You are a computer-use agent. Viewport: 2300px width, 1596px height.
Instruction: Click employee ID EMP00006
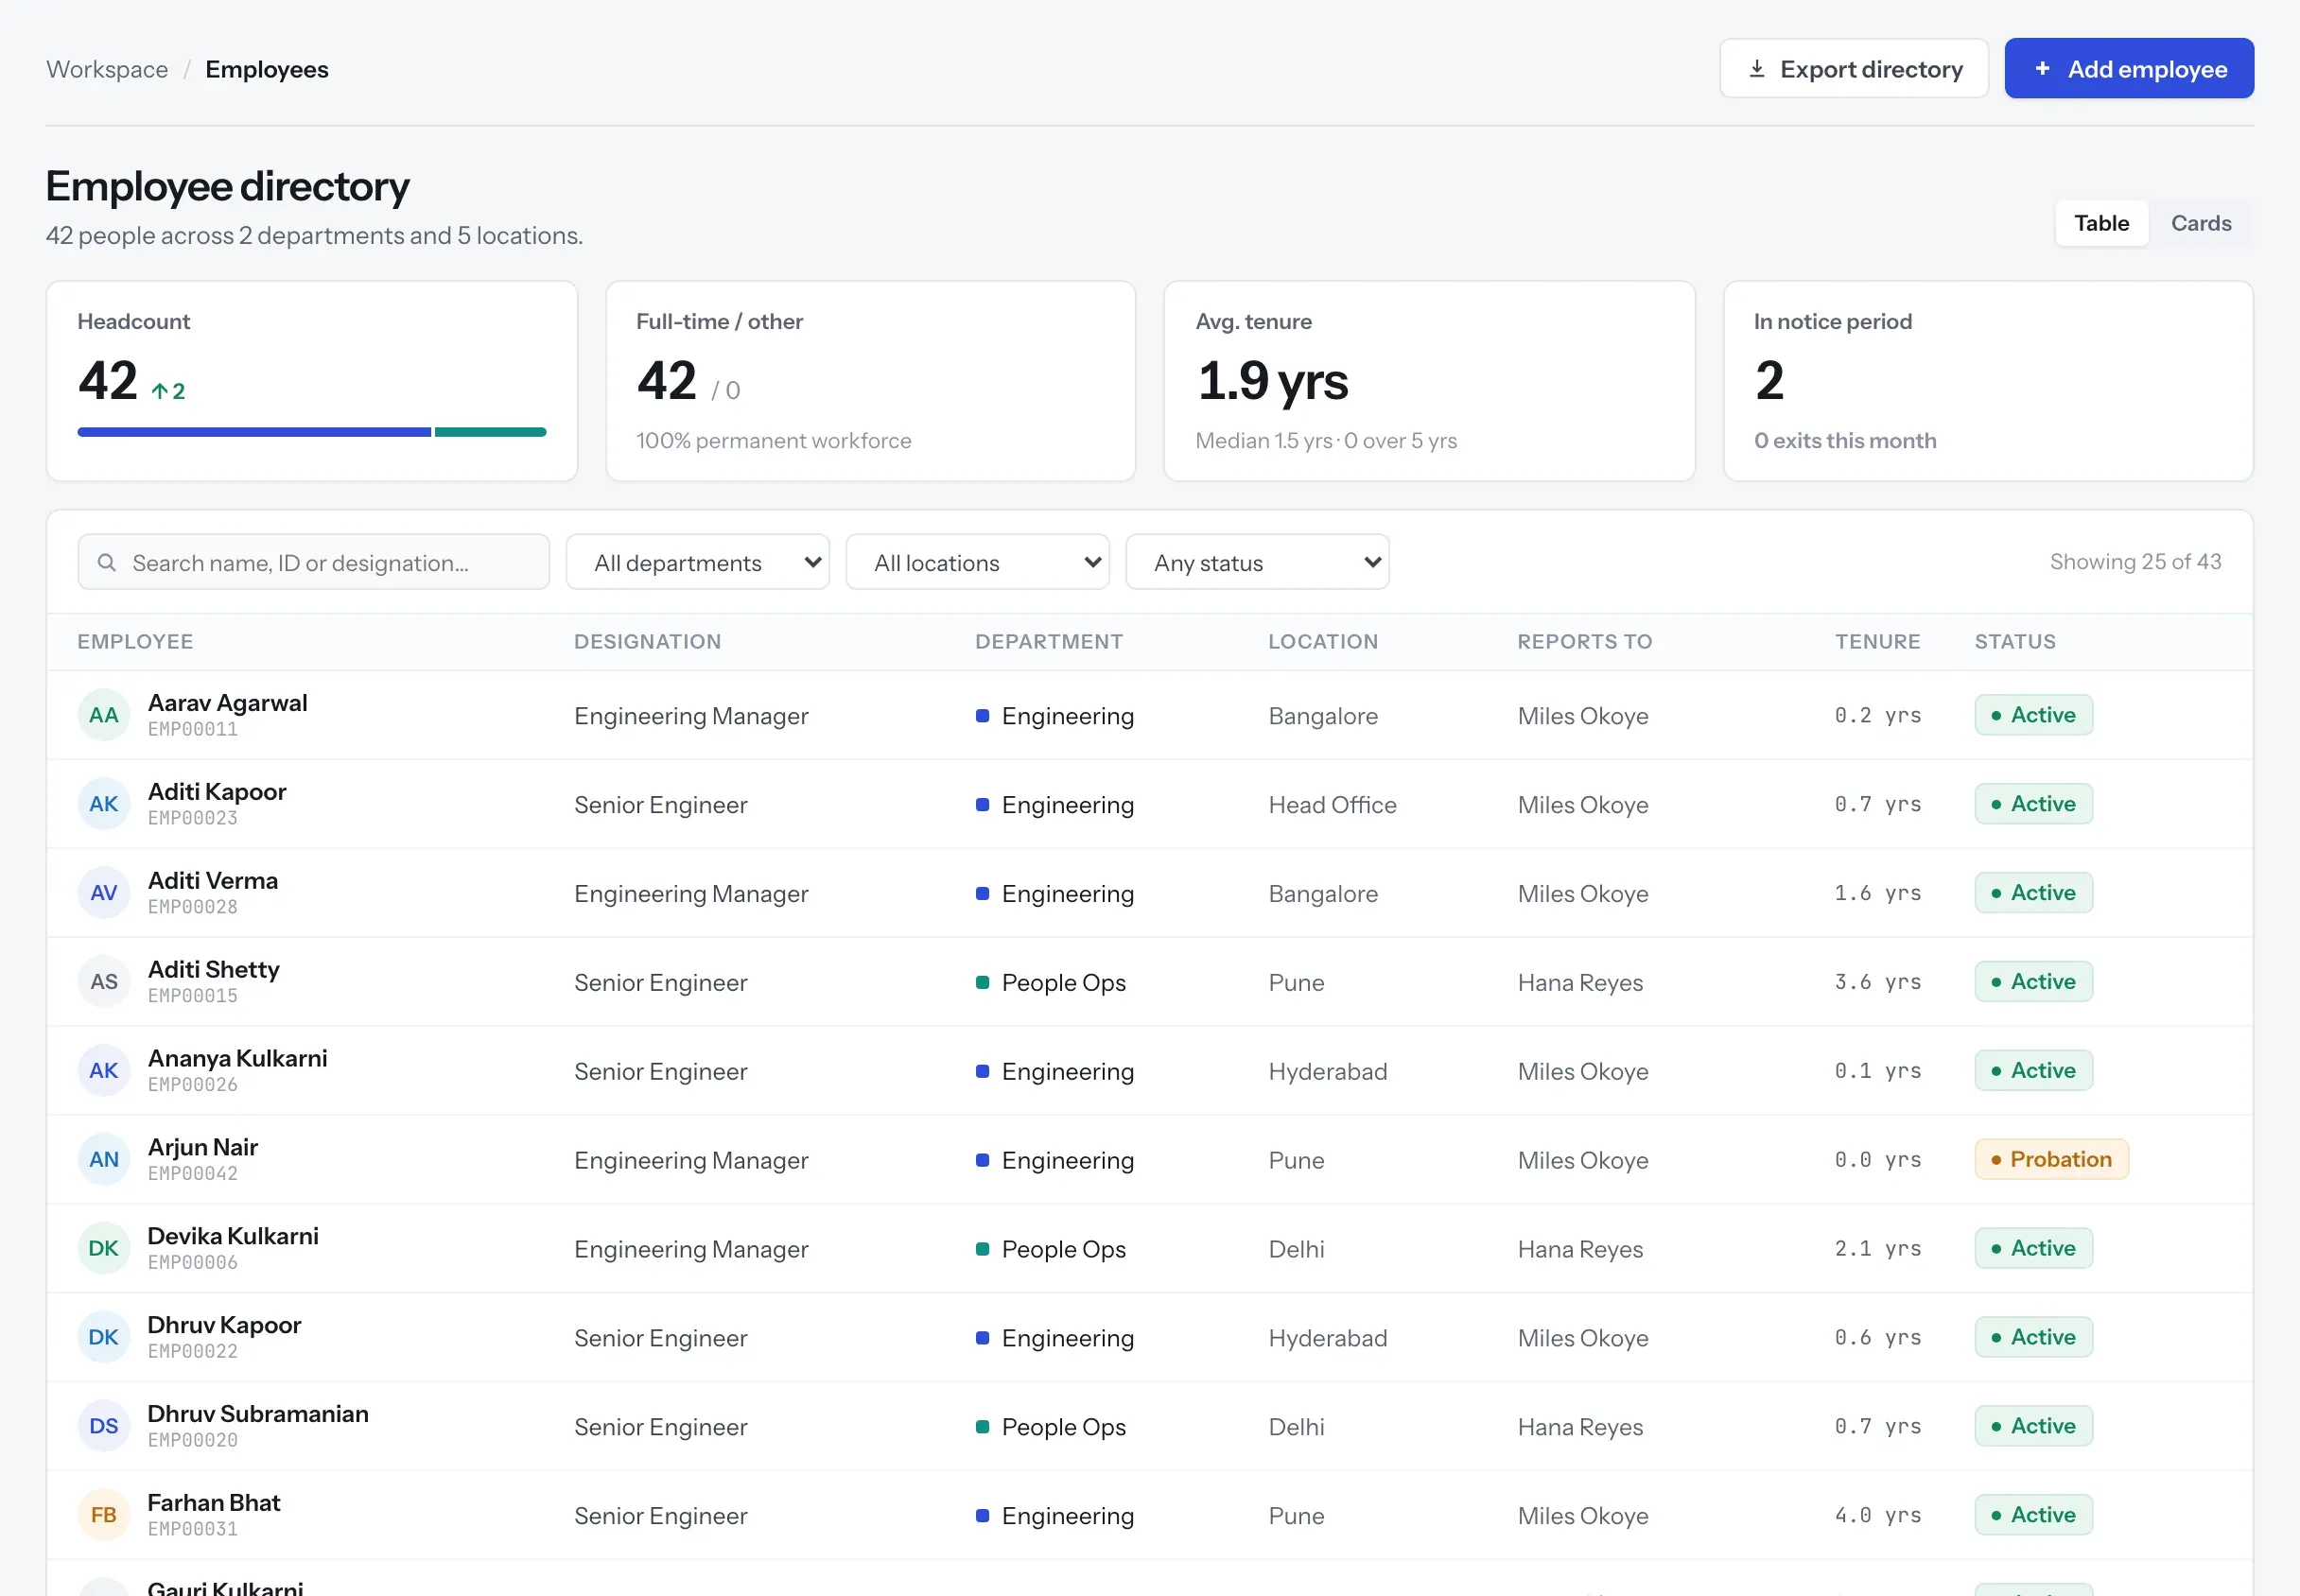click(193, 1263)
